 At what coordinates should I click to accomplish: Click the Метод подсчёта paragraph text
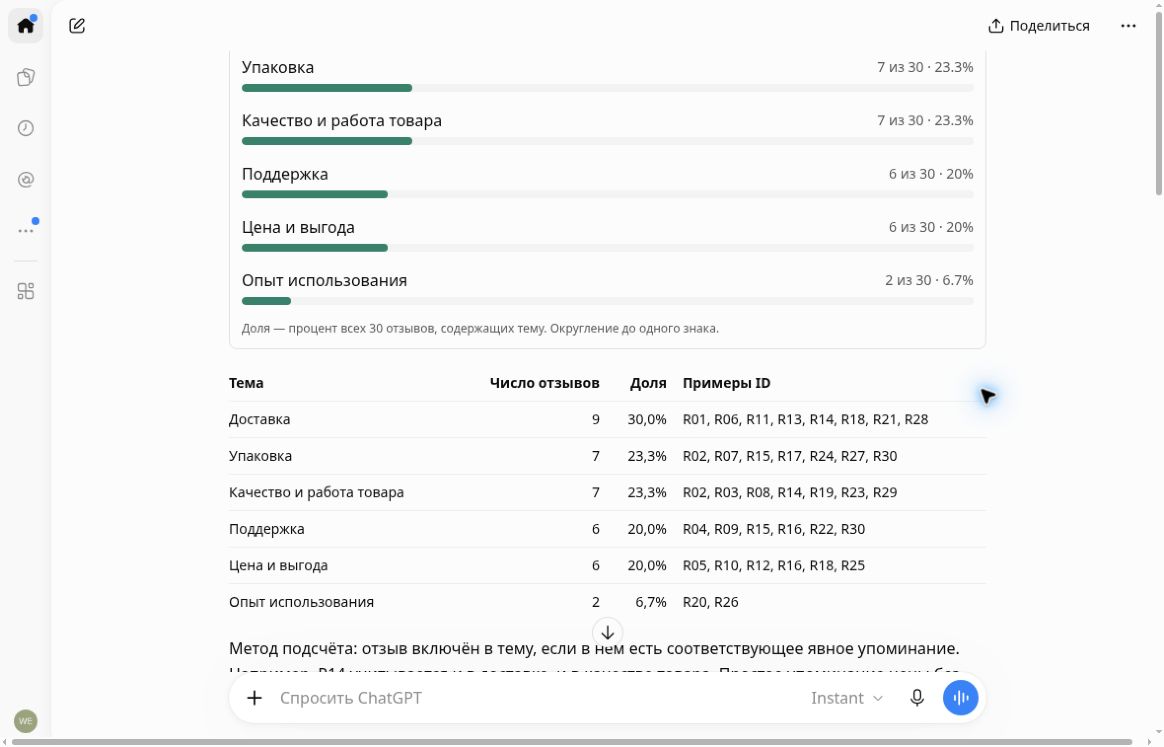click(594, 649)
